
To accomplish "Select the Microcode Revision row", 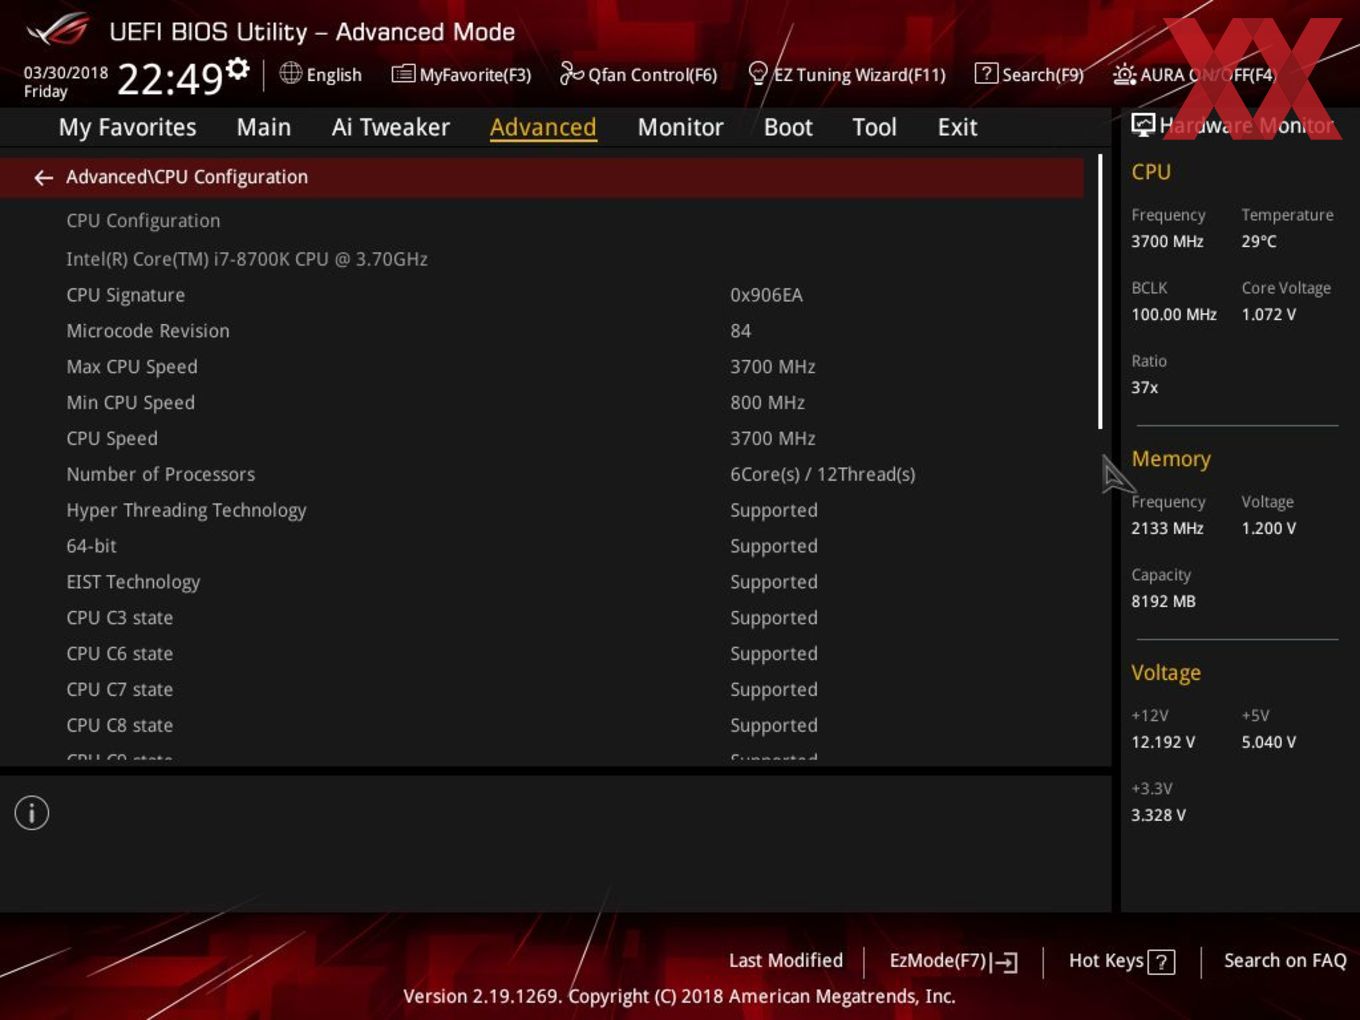I will pyautogui.click(x=540, y=331).
